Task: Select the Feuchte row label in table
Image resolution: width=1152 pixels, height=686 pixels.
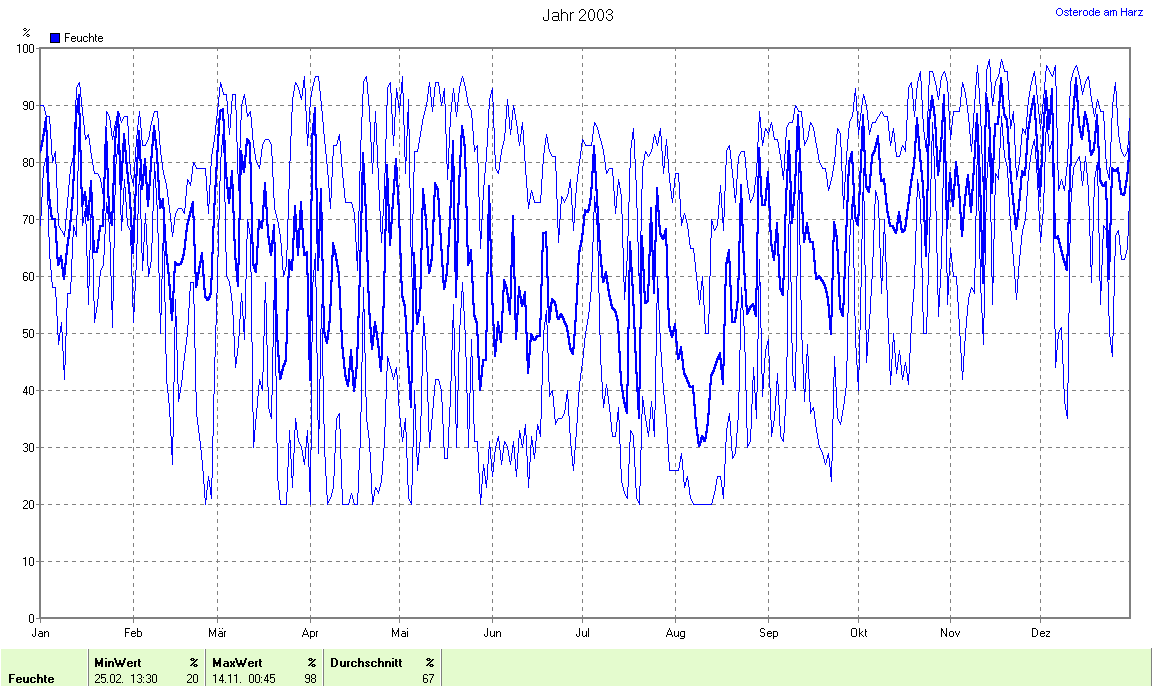Action: tap(29, 679)
